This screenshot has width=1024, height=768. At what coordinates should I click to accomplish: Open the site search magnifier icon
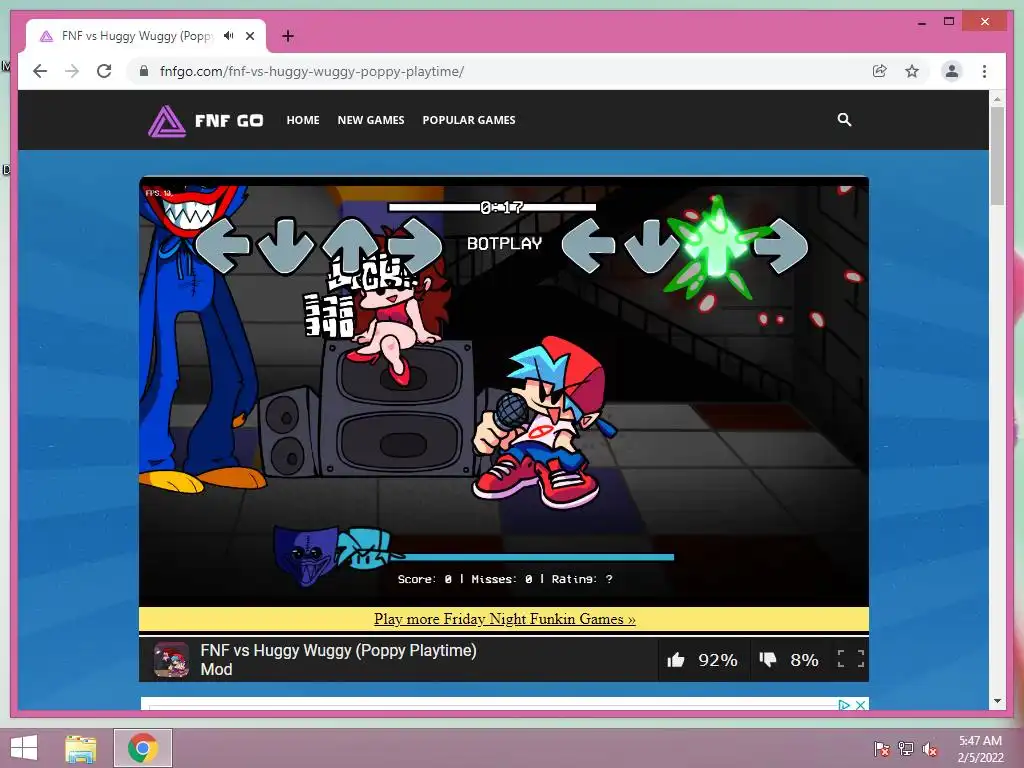pos(844,120)
